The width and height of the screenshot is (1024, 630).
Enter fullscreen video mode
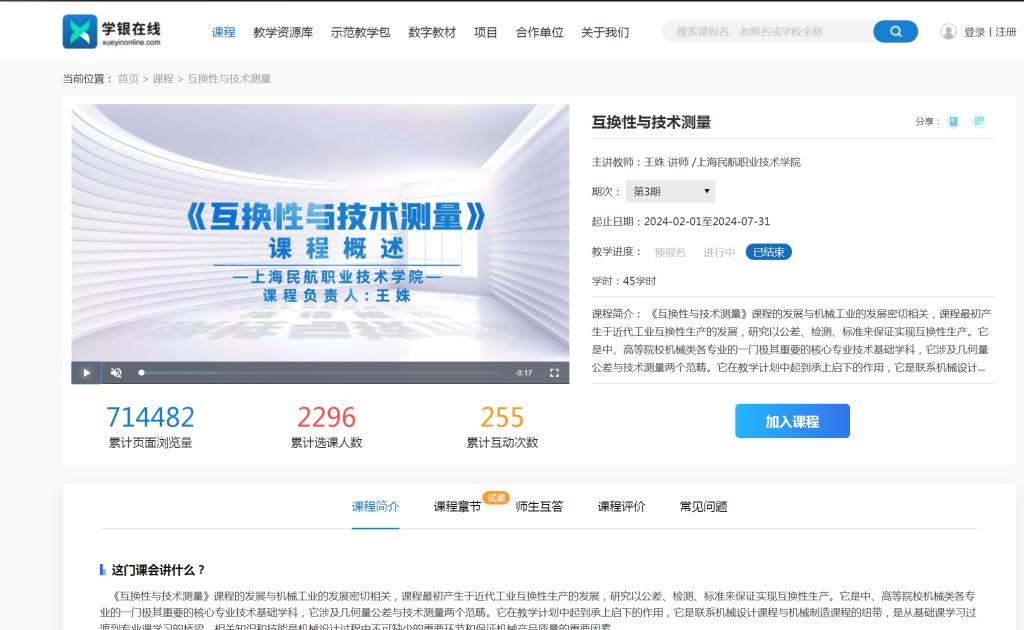point(554,373)
